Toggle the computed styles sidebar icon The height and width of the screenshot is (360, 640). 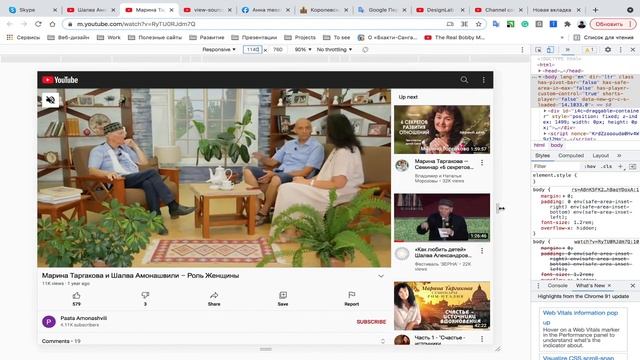tap(632, 167)
